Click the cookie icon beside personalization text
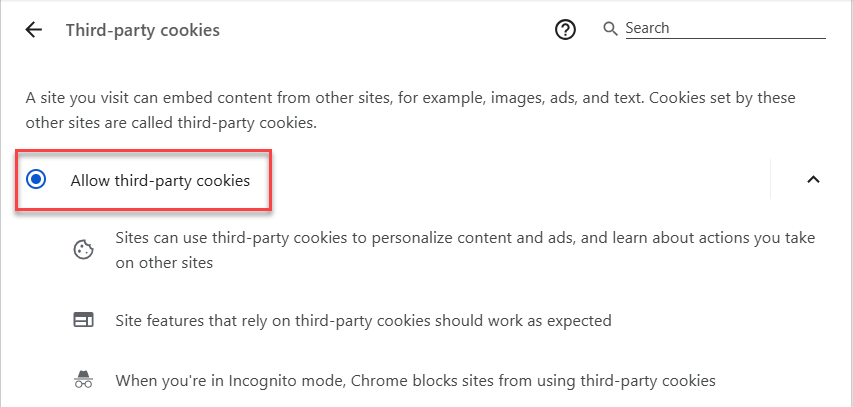 [83, 250]
